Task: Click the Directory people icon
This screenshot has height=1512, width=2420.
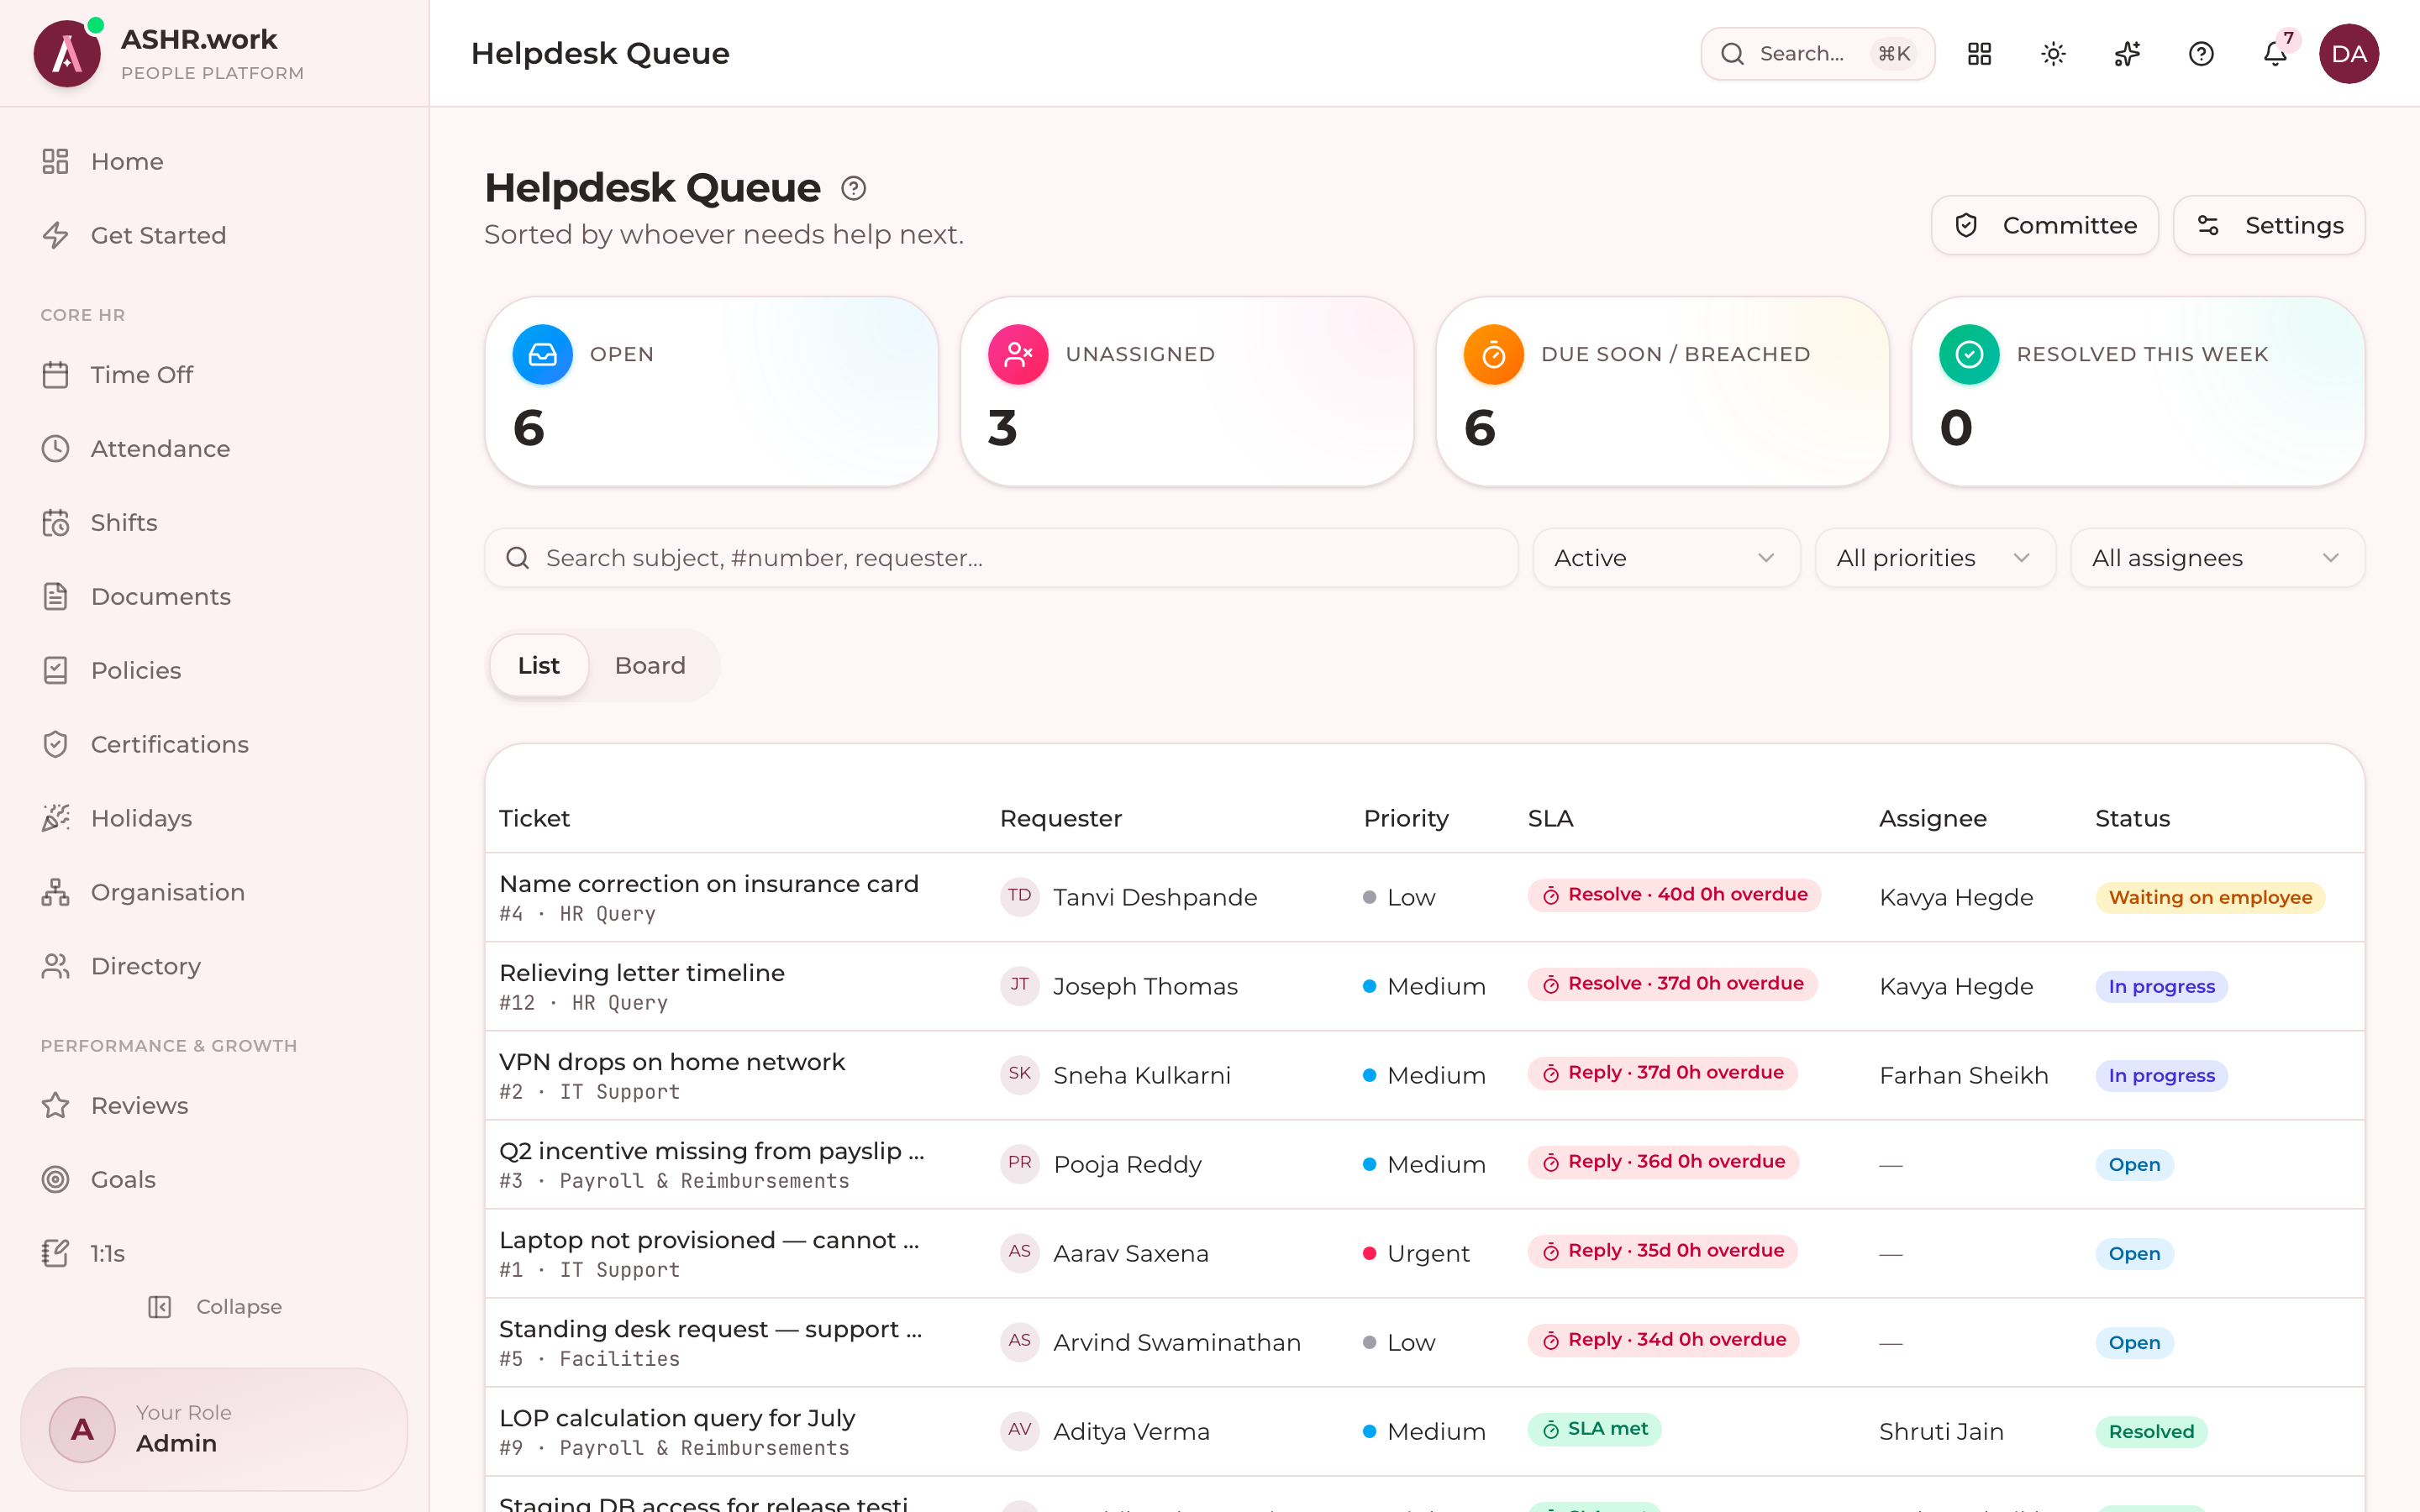Action: (x=55, y=967)
